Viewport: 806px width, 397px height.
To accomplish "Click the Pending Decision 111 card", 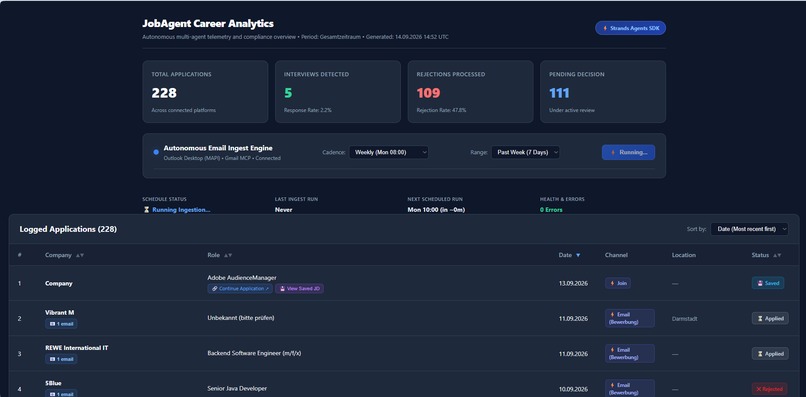I will coord(603,92).
